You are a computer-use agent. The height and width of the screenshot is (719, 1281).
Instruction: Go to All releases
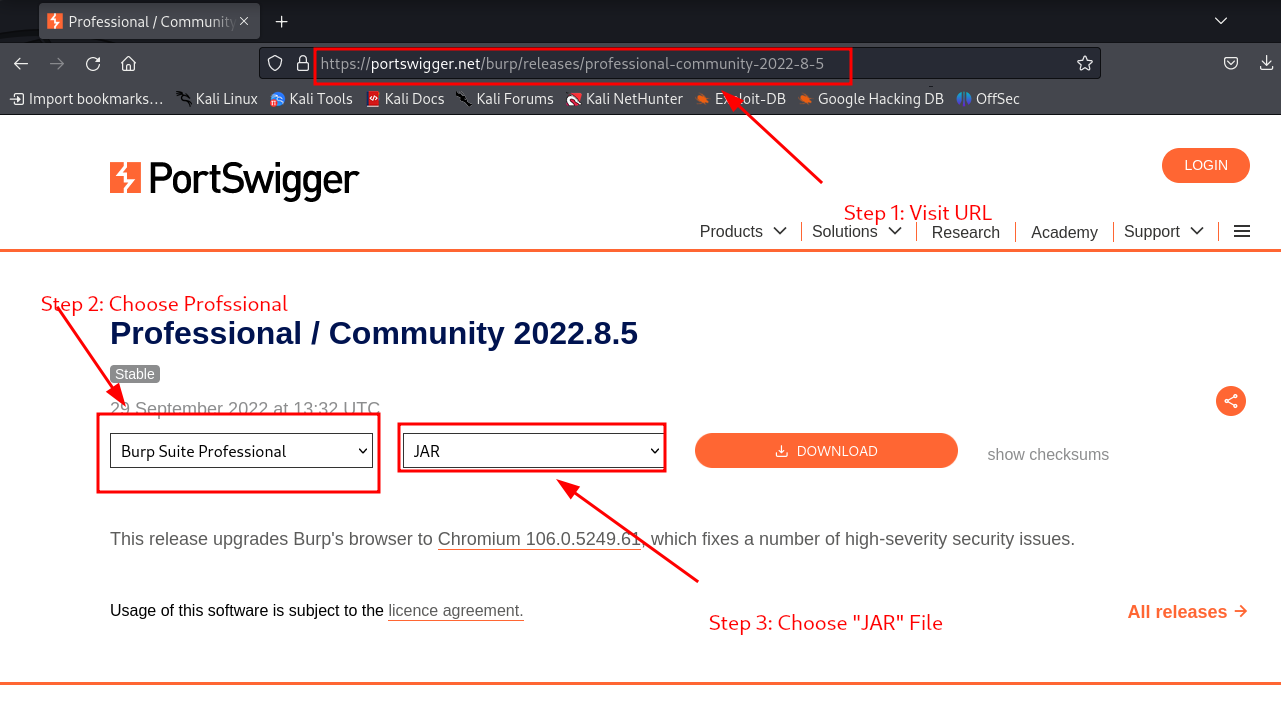tap(1187, 611)
